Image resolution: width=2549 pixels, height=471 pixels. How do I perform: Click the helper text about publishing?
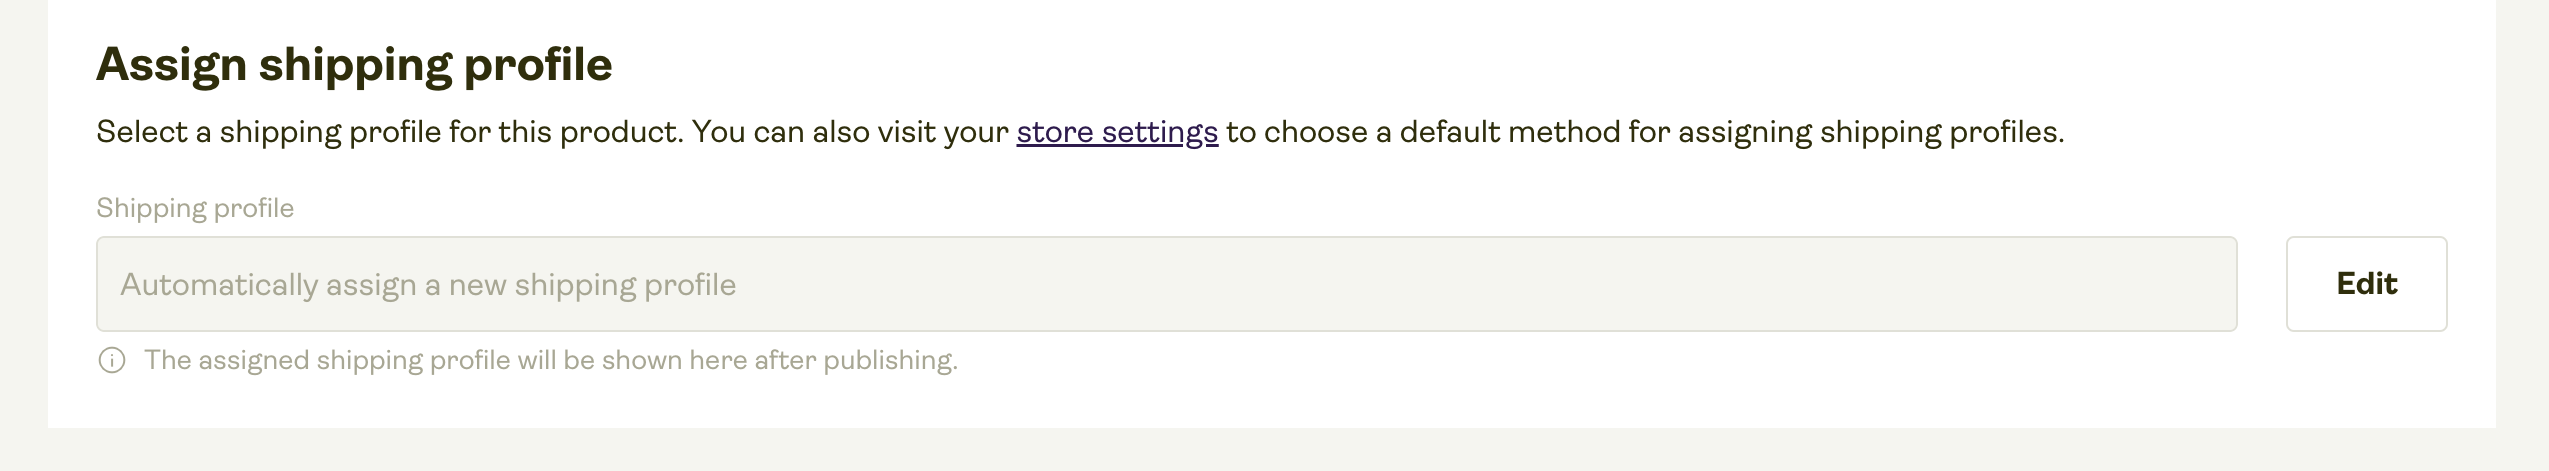tap(551, 360)
